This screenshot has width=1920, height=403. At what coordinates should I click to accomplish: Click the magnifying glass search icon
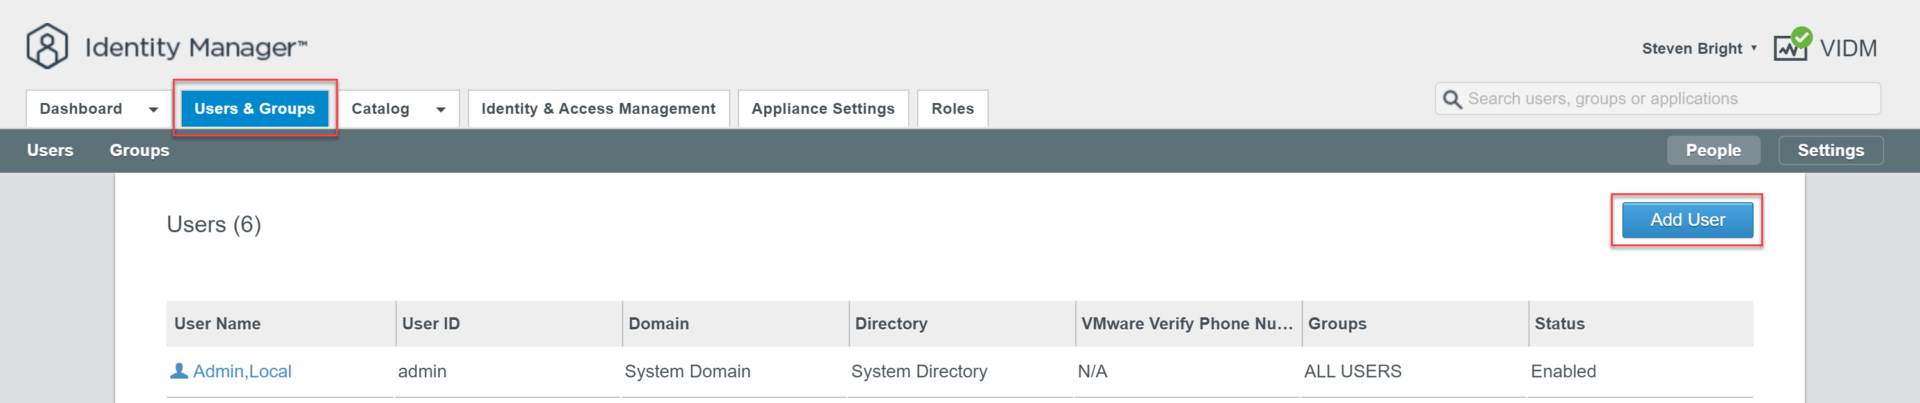[x=1452, y=99]
